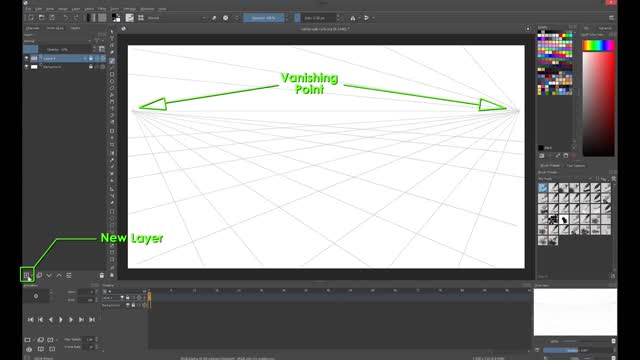This screenshot has height=360, width=640.
Task: Click the vertical mirror tool icon
Action: [366, 18]
